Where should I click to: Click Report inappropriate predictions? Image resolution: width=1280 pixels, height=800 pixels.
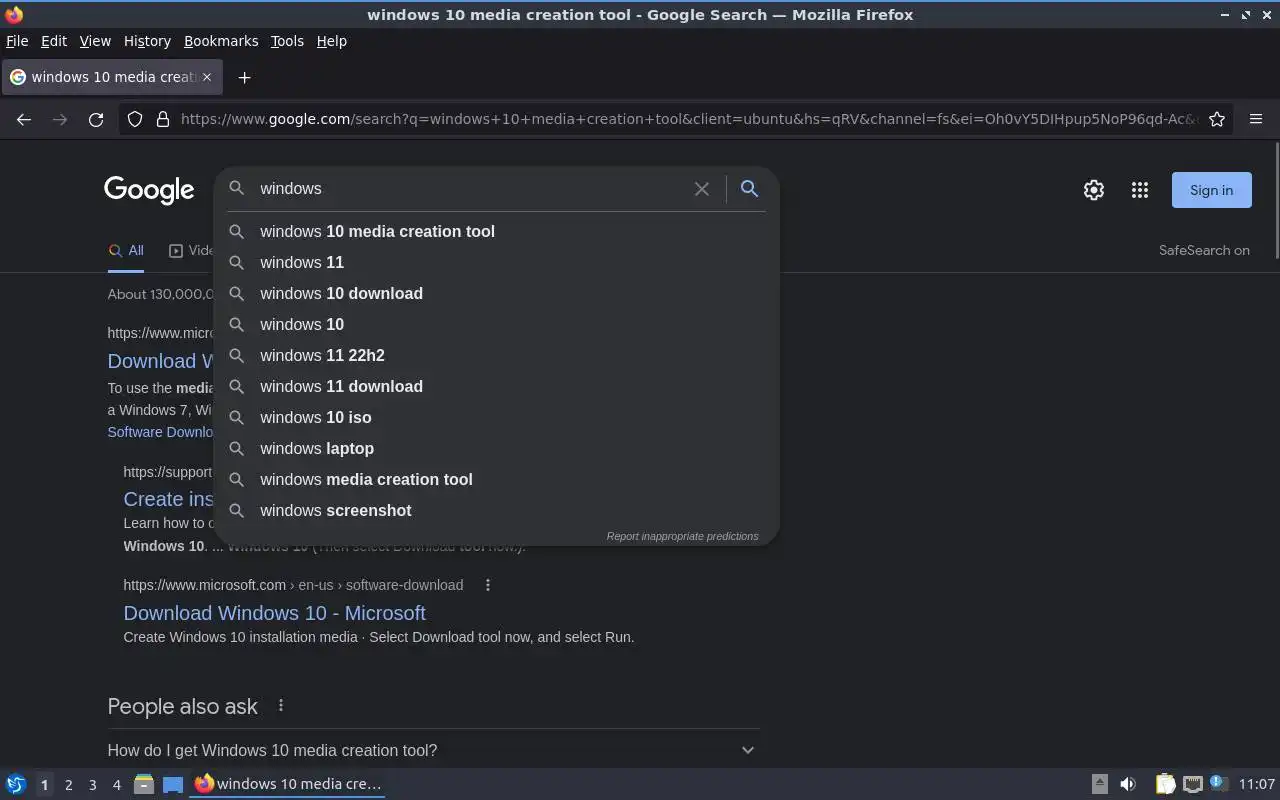point(682,536)
